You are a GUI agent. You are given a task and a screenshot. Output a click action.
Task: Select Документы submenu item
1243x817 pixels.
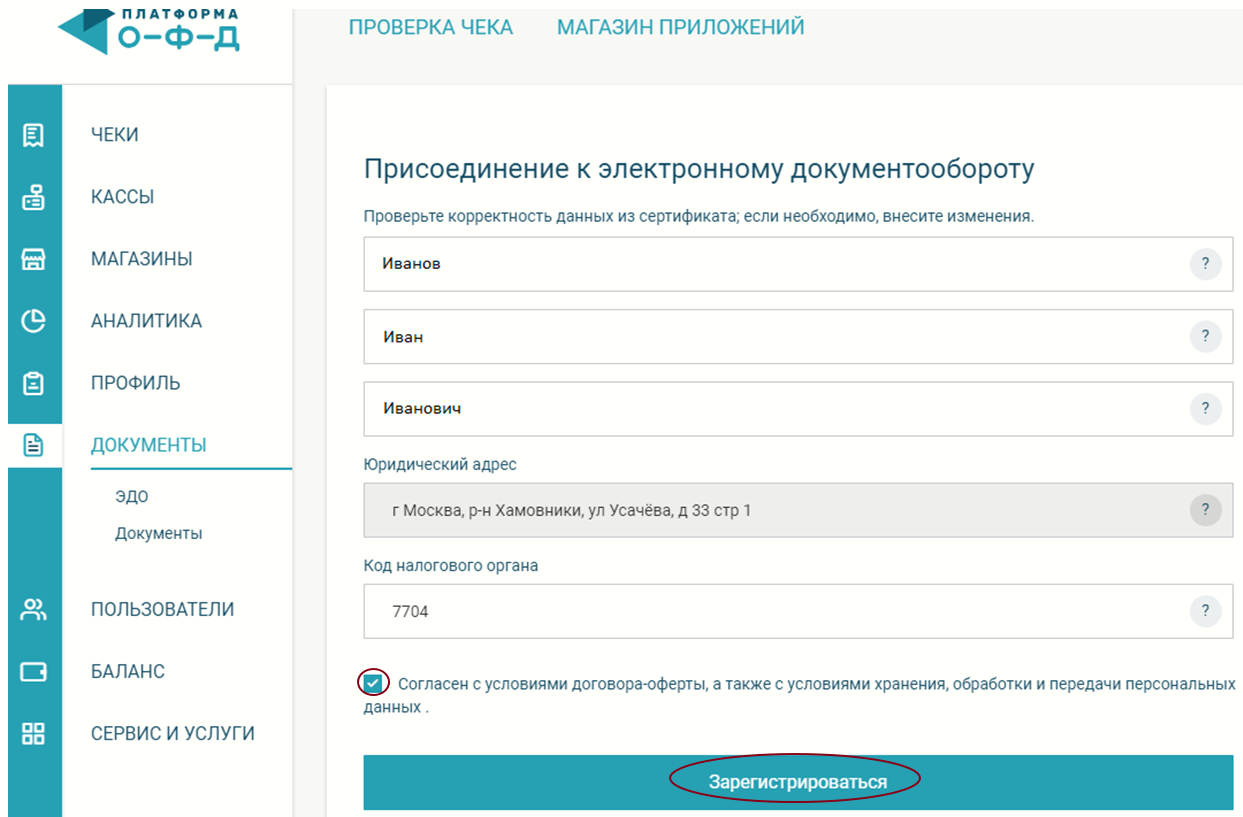[158, 534]
